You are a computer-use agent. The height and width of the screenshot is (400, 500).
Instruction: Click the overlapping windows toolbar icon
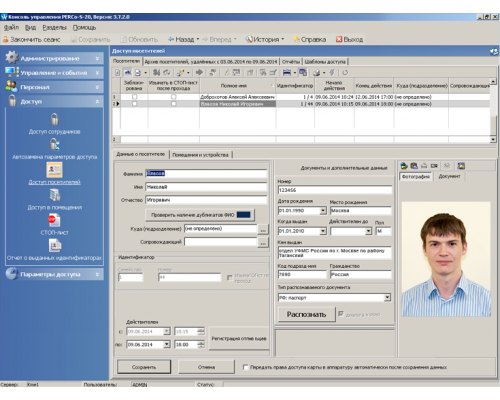(x=303, y=72)
